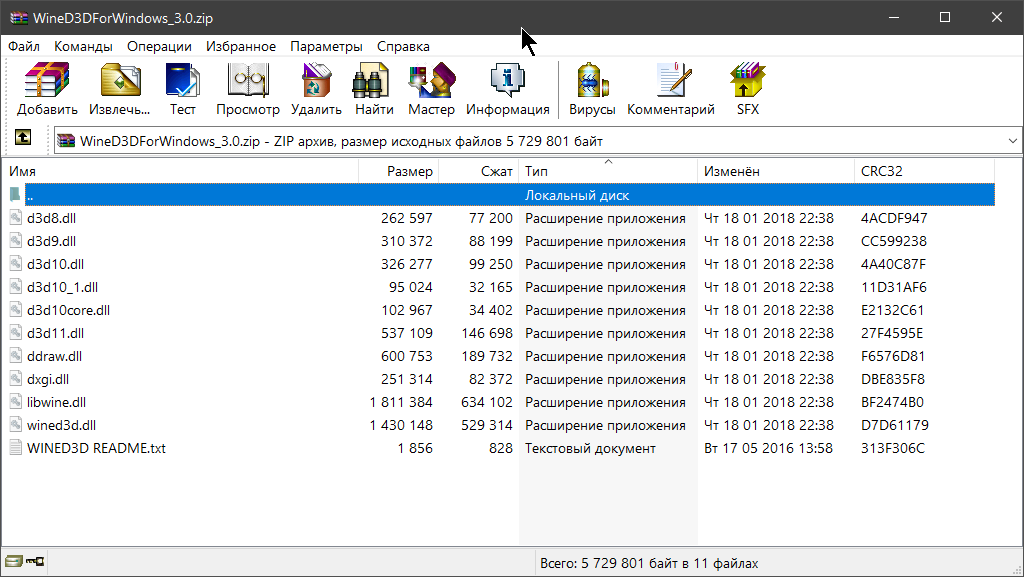
Task: Click the size value 1 430 148
Action: [x=401, y=425]
